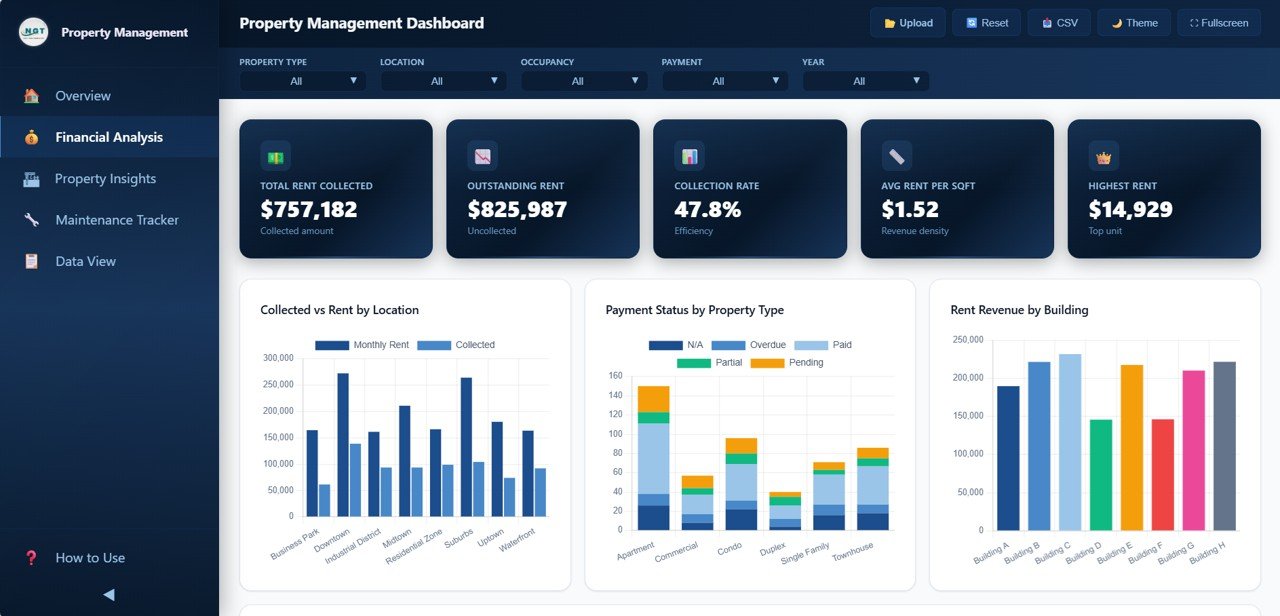Image resolution: width=1280 pixels, height=616 pixels.
Task: Click the Maintenance Tracker wrench icon
Action: 31,219
